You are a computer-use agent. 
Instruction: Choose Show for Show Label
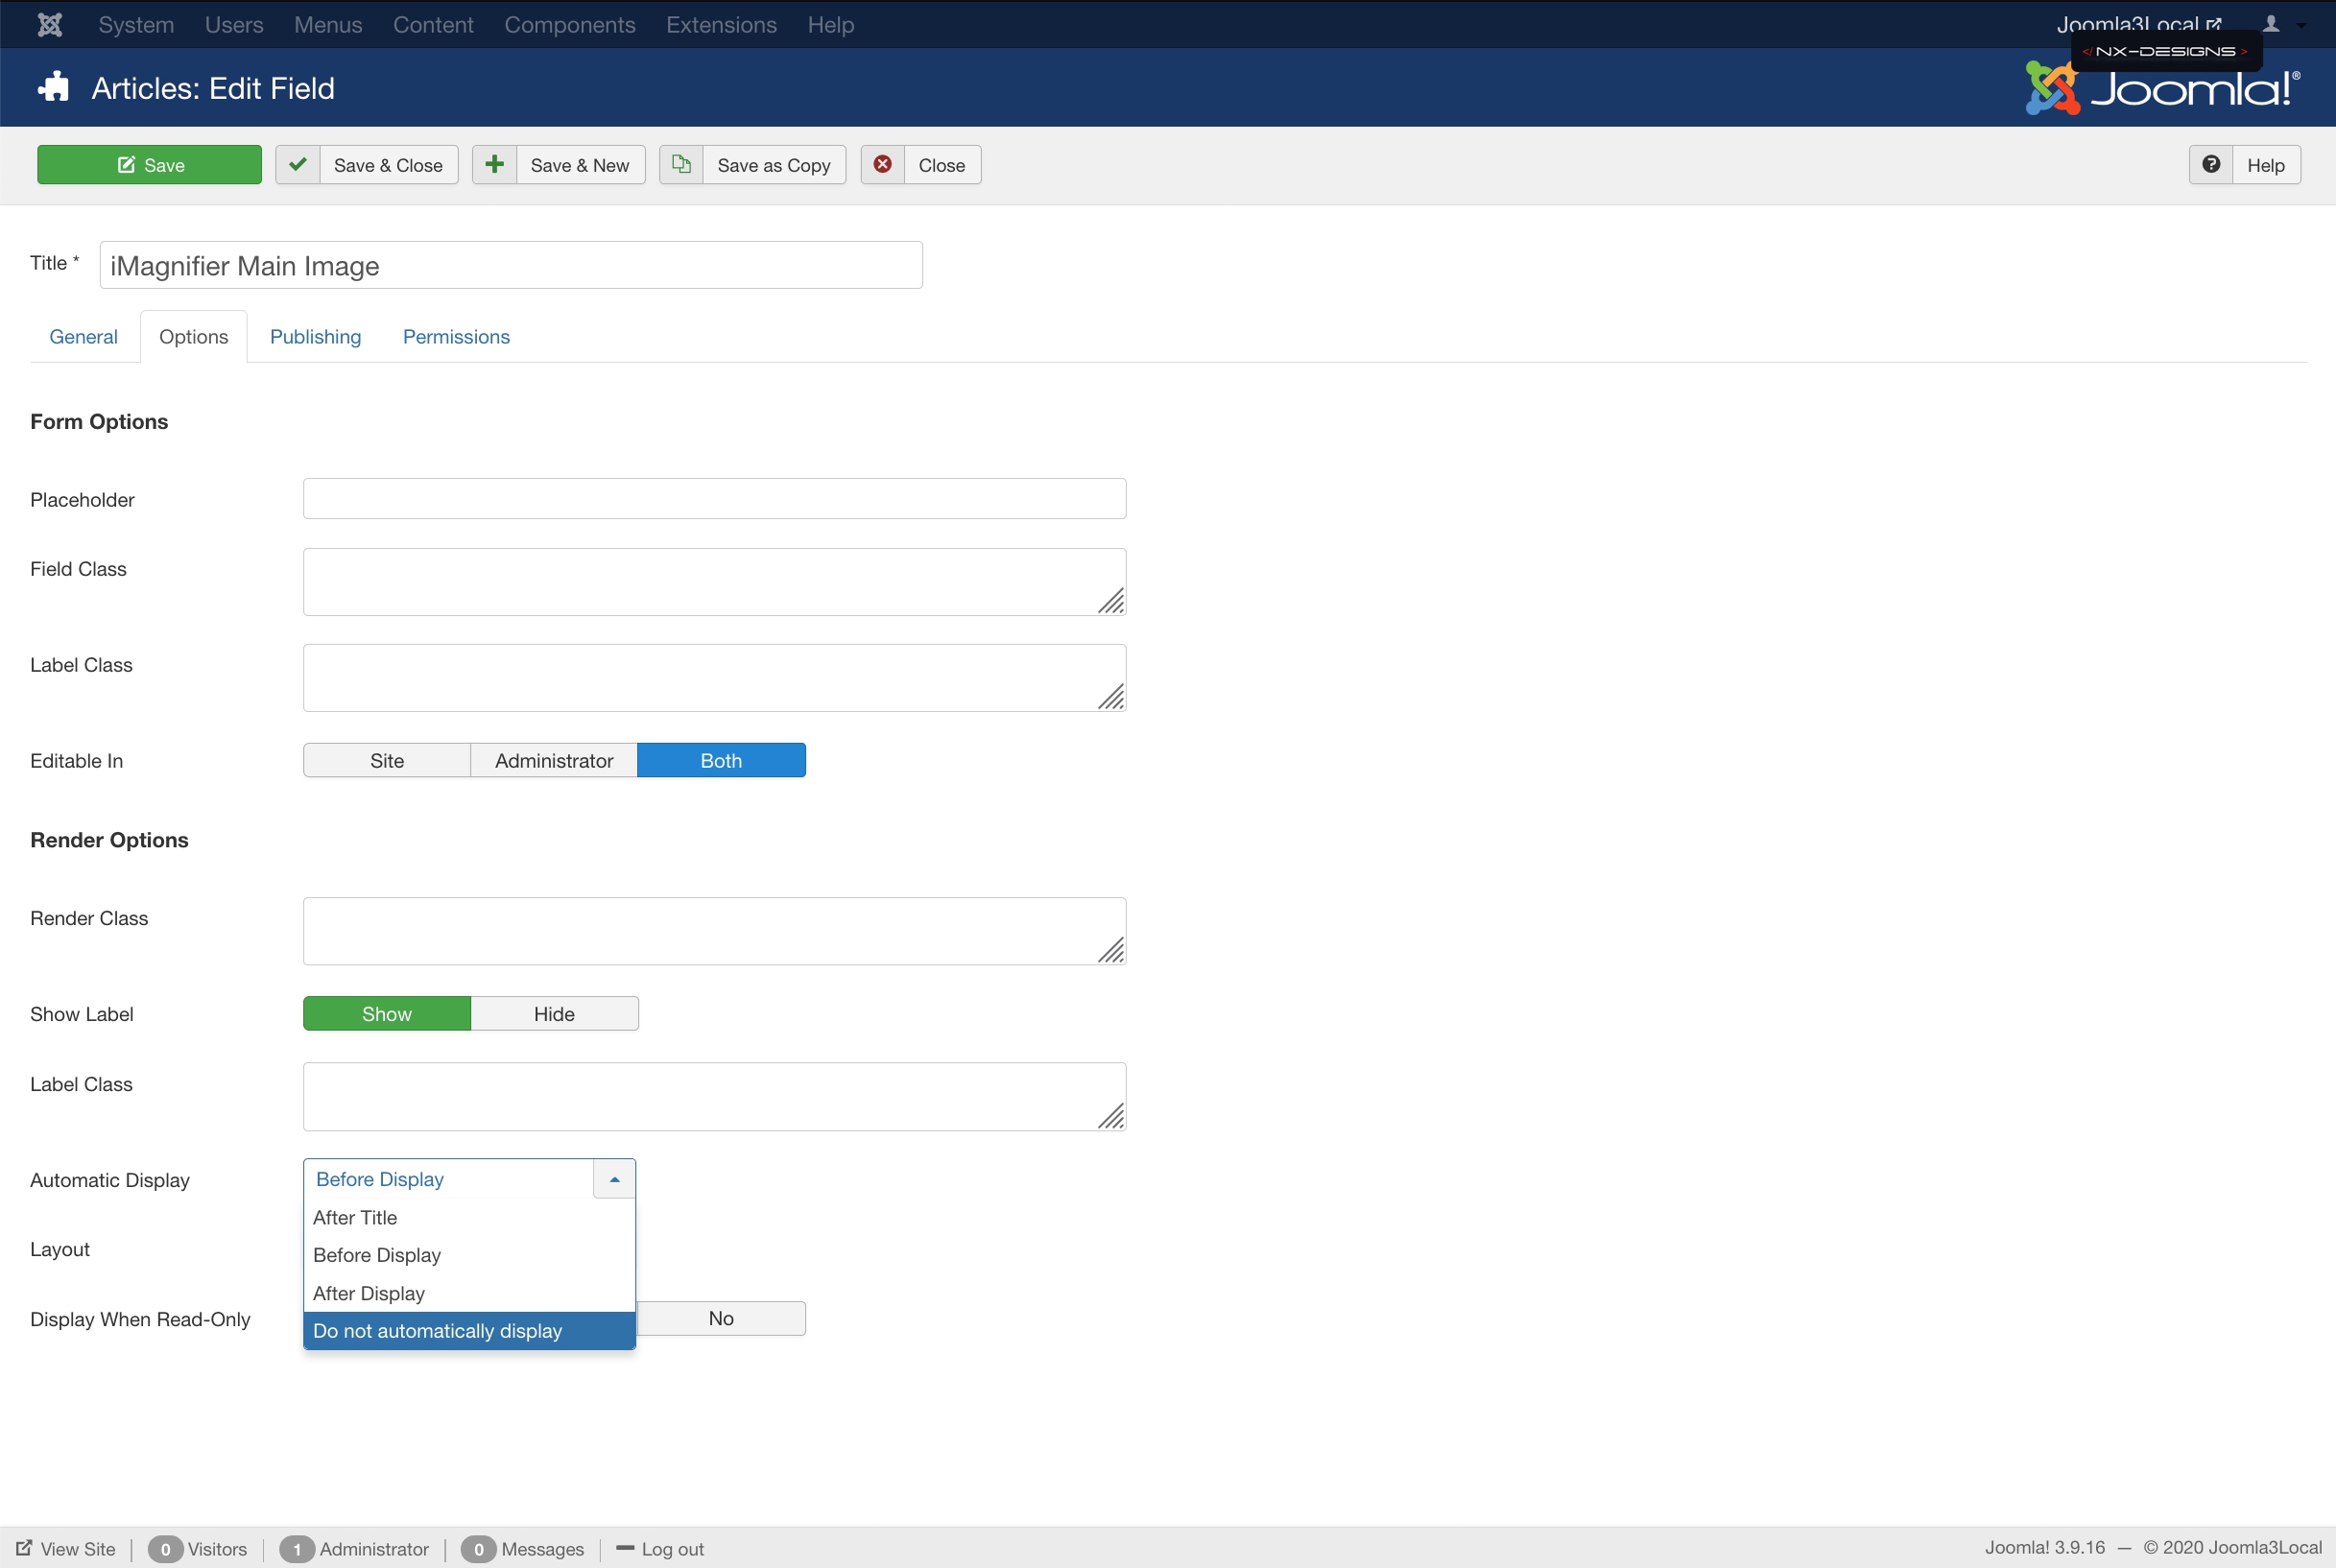tap(387, 1013)
